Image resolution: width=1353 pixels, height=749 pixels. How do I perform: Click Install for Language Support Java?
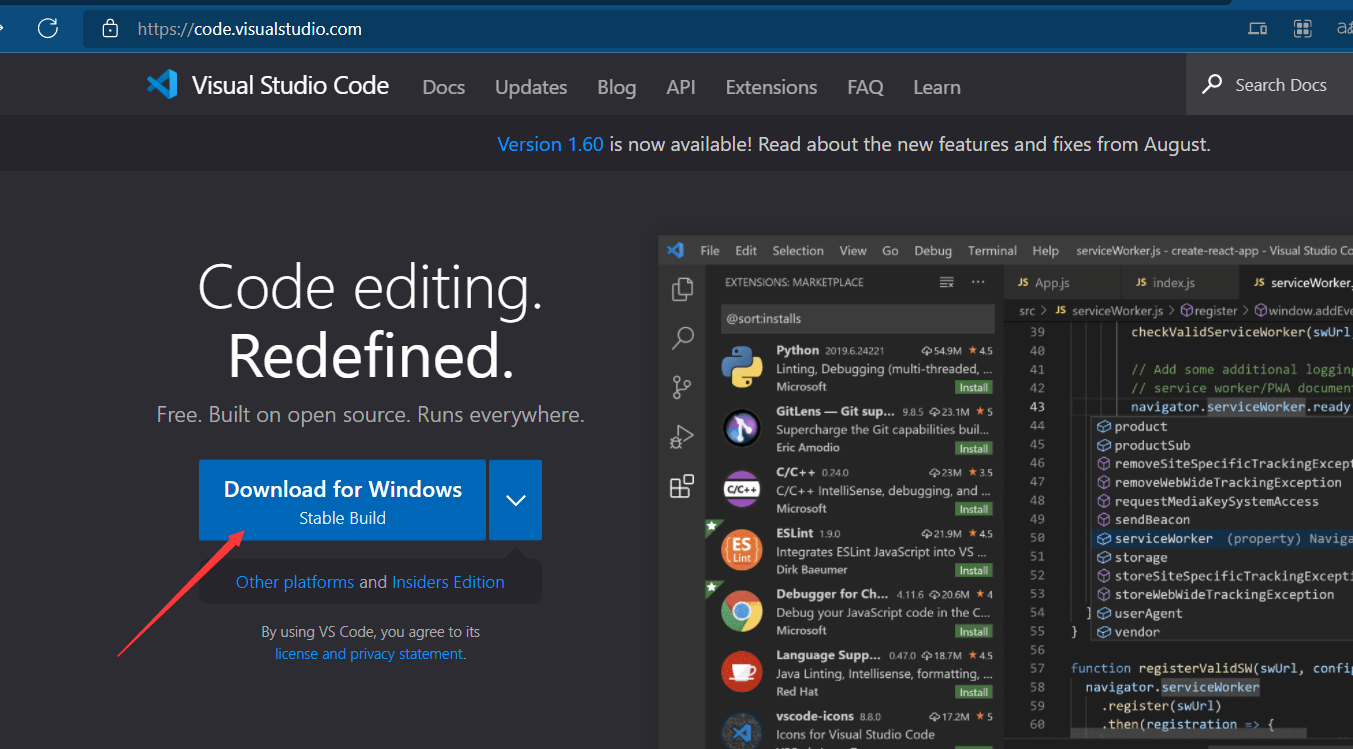coord(973,692)
